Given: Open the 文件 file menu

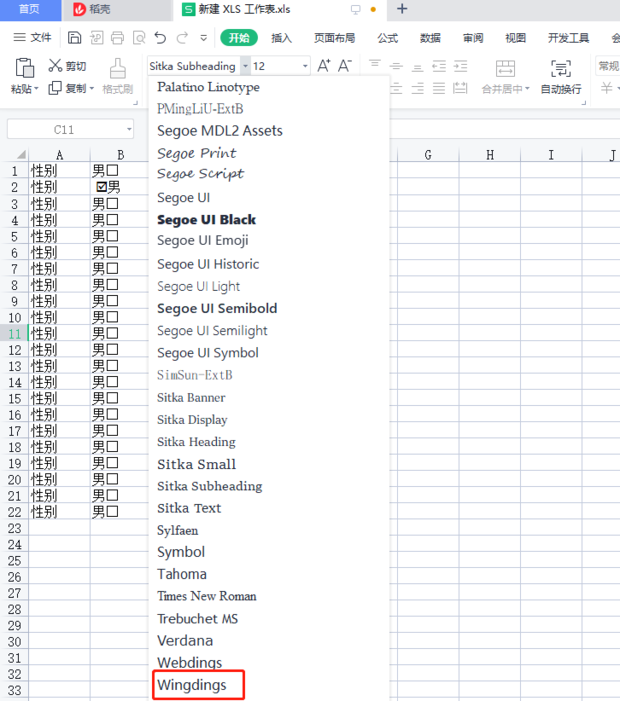Looking at the screenshot, I should point(33,38).
